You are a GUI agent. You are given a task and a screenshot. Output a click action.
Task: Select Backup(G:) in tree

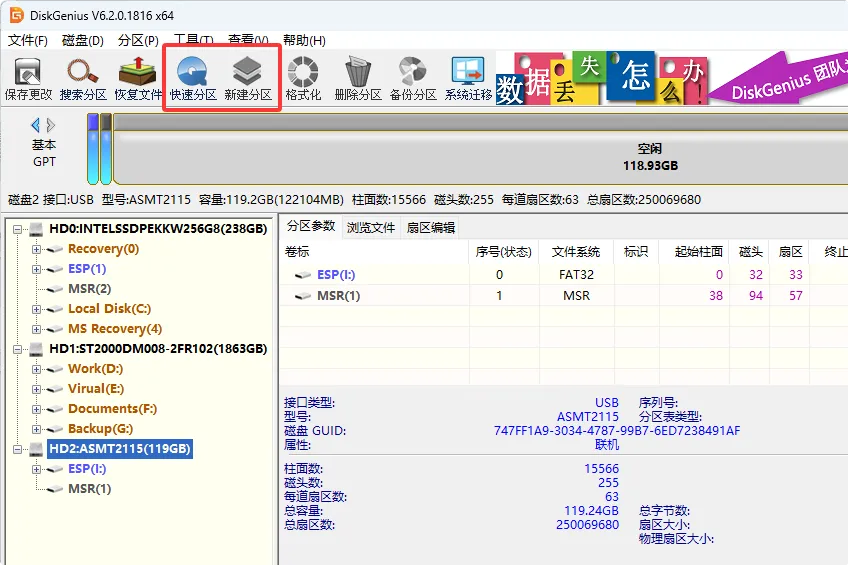100,429
